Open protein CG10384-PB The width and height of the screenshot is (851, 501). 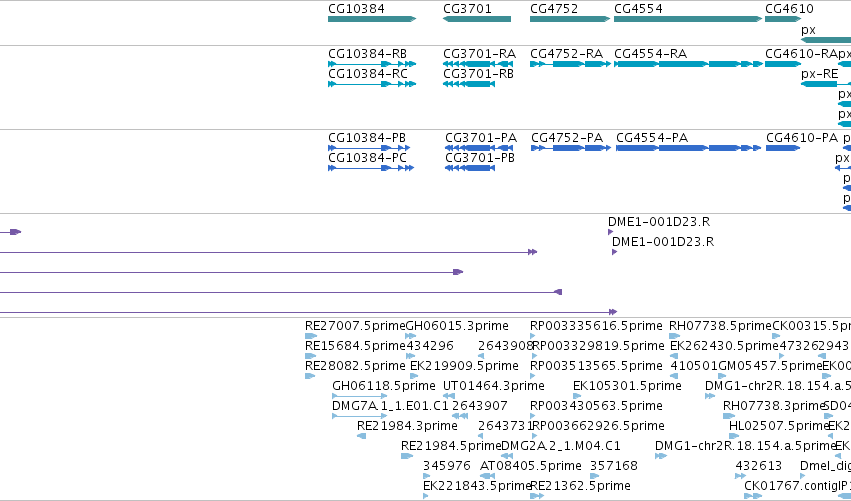[367, 138]
